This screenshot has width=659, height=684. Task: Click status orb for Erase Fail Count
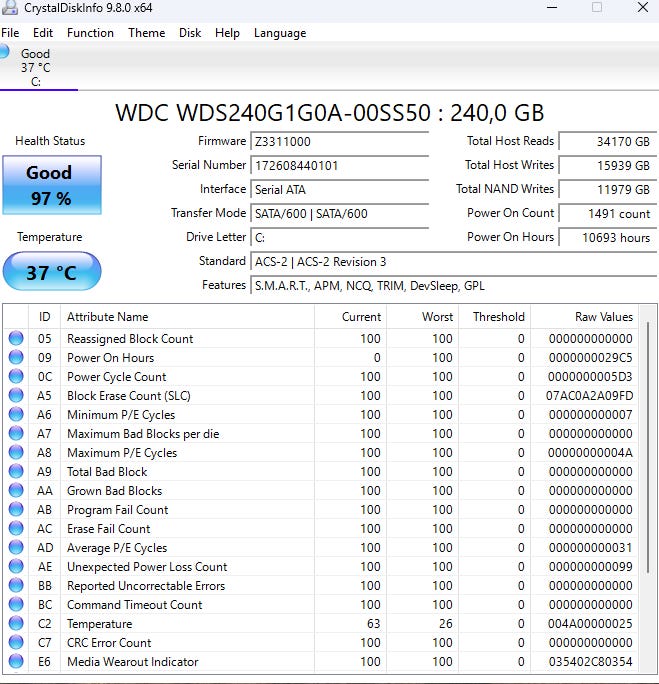(x=16, y=528)
